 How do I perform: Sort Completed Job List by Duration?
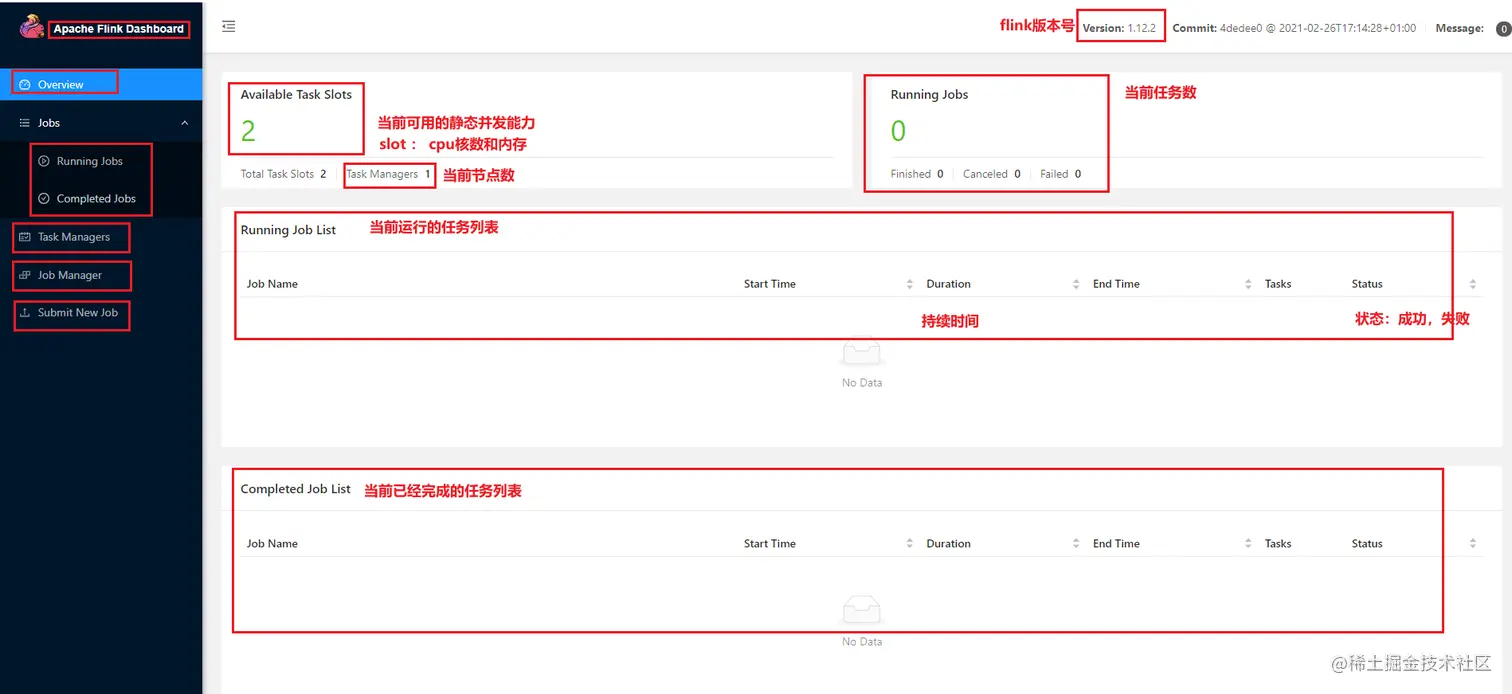(x=1076, y=544)
